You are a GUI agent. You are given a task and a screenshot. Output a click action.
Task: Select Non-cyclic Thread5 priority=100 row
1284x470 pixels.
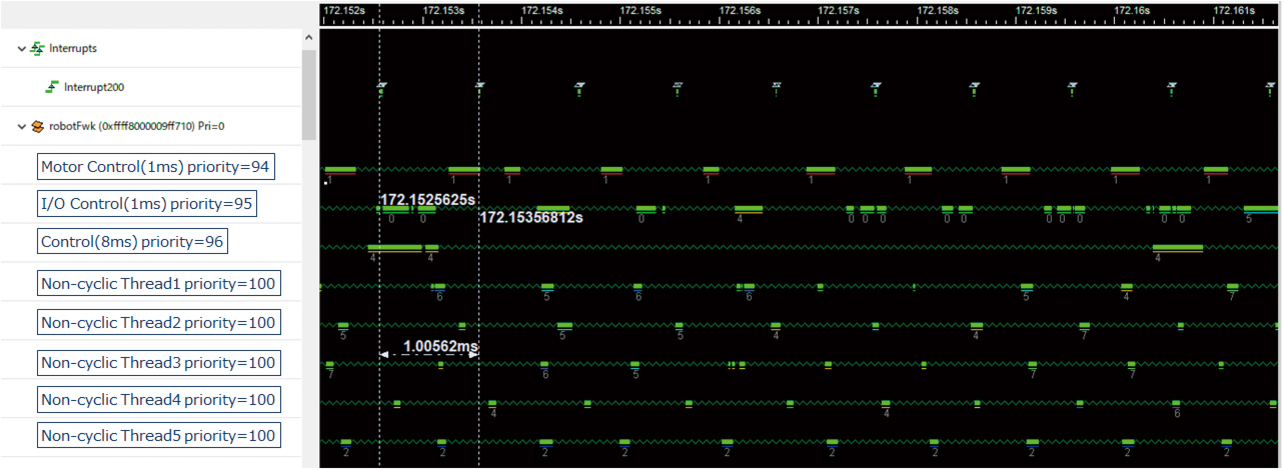click(158, 436)
